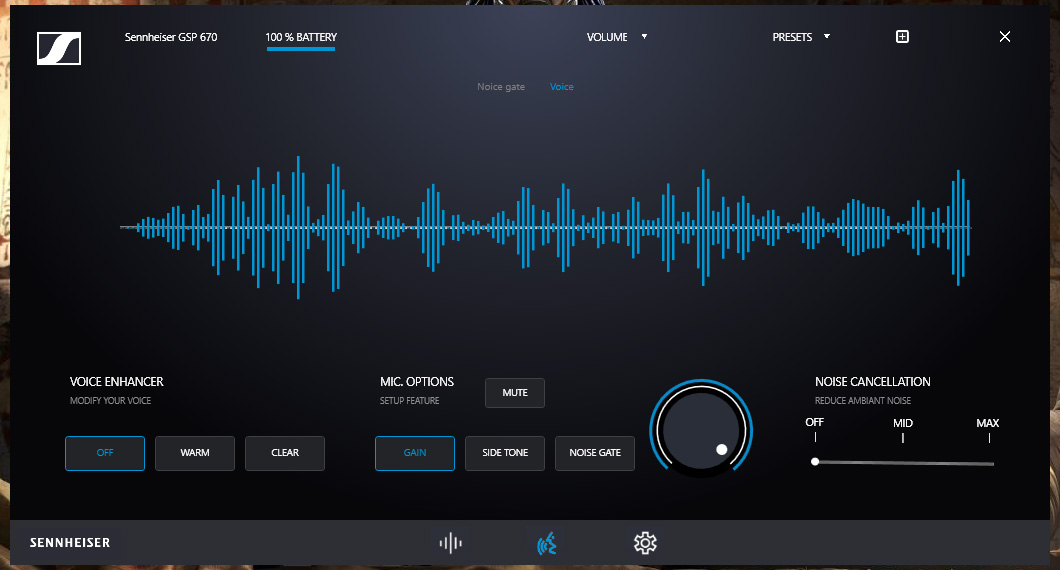The width and height of the screenshot is (1060, 570).
Task: Click the Sennheiser logo icon
Action: coord(58,49)
